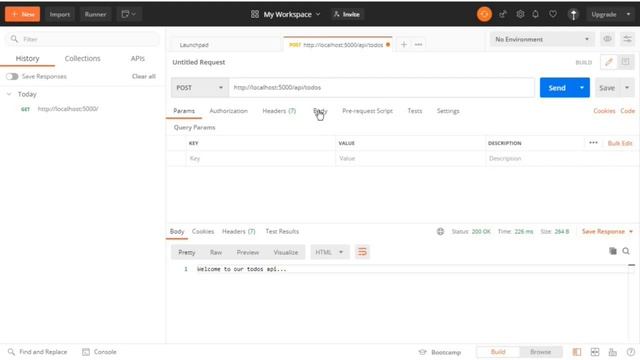
Task: Open the My Workspace dropdown
Action: coord(285,14)
